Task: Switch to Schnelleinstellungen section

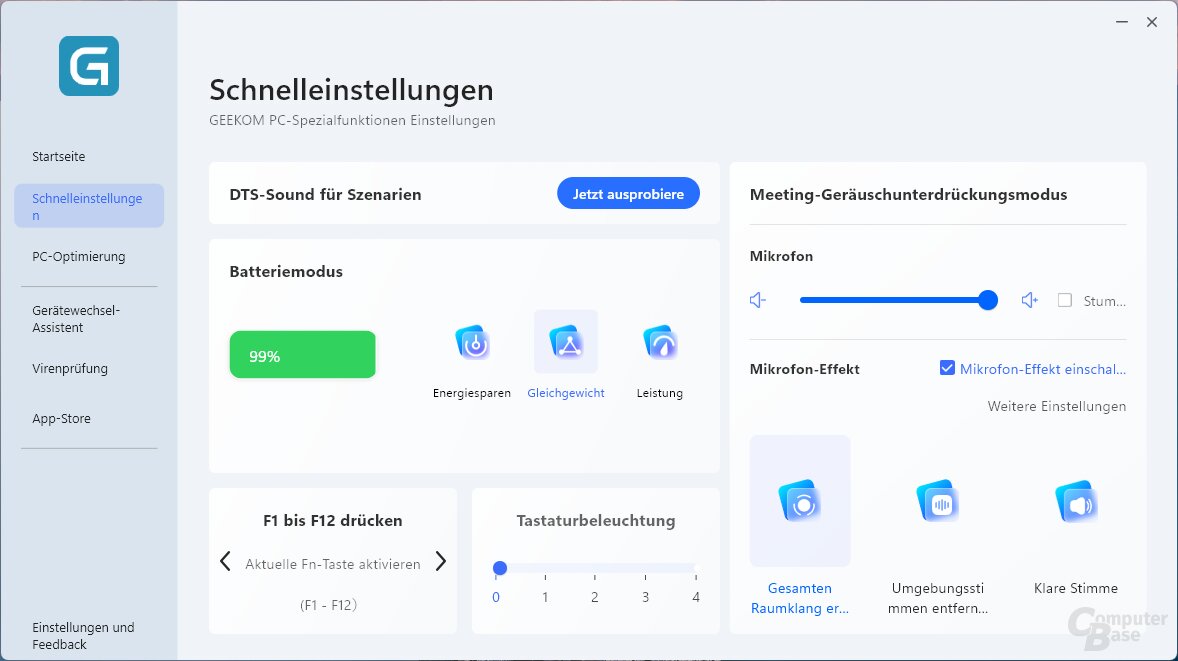Action: tap(89, 206)
